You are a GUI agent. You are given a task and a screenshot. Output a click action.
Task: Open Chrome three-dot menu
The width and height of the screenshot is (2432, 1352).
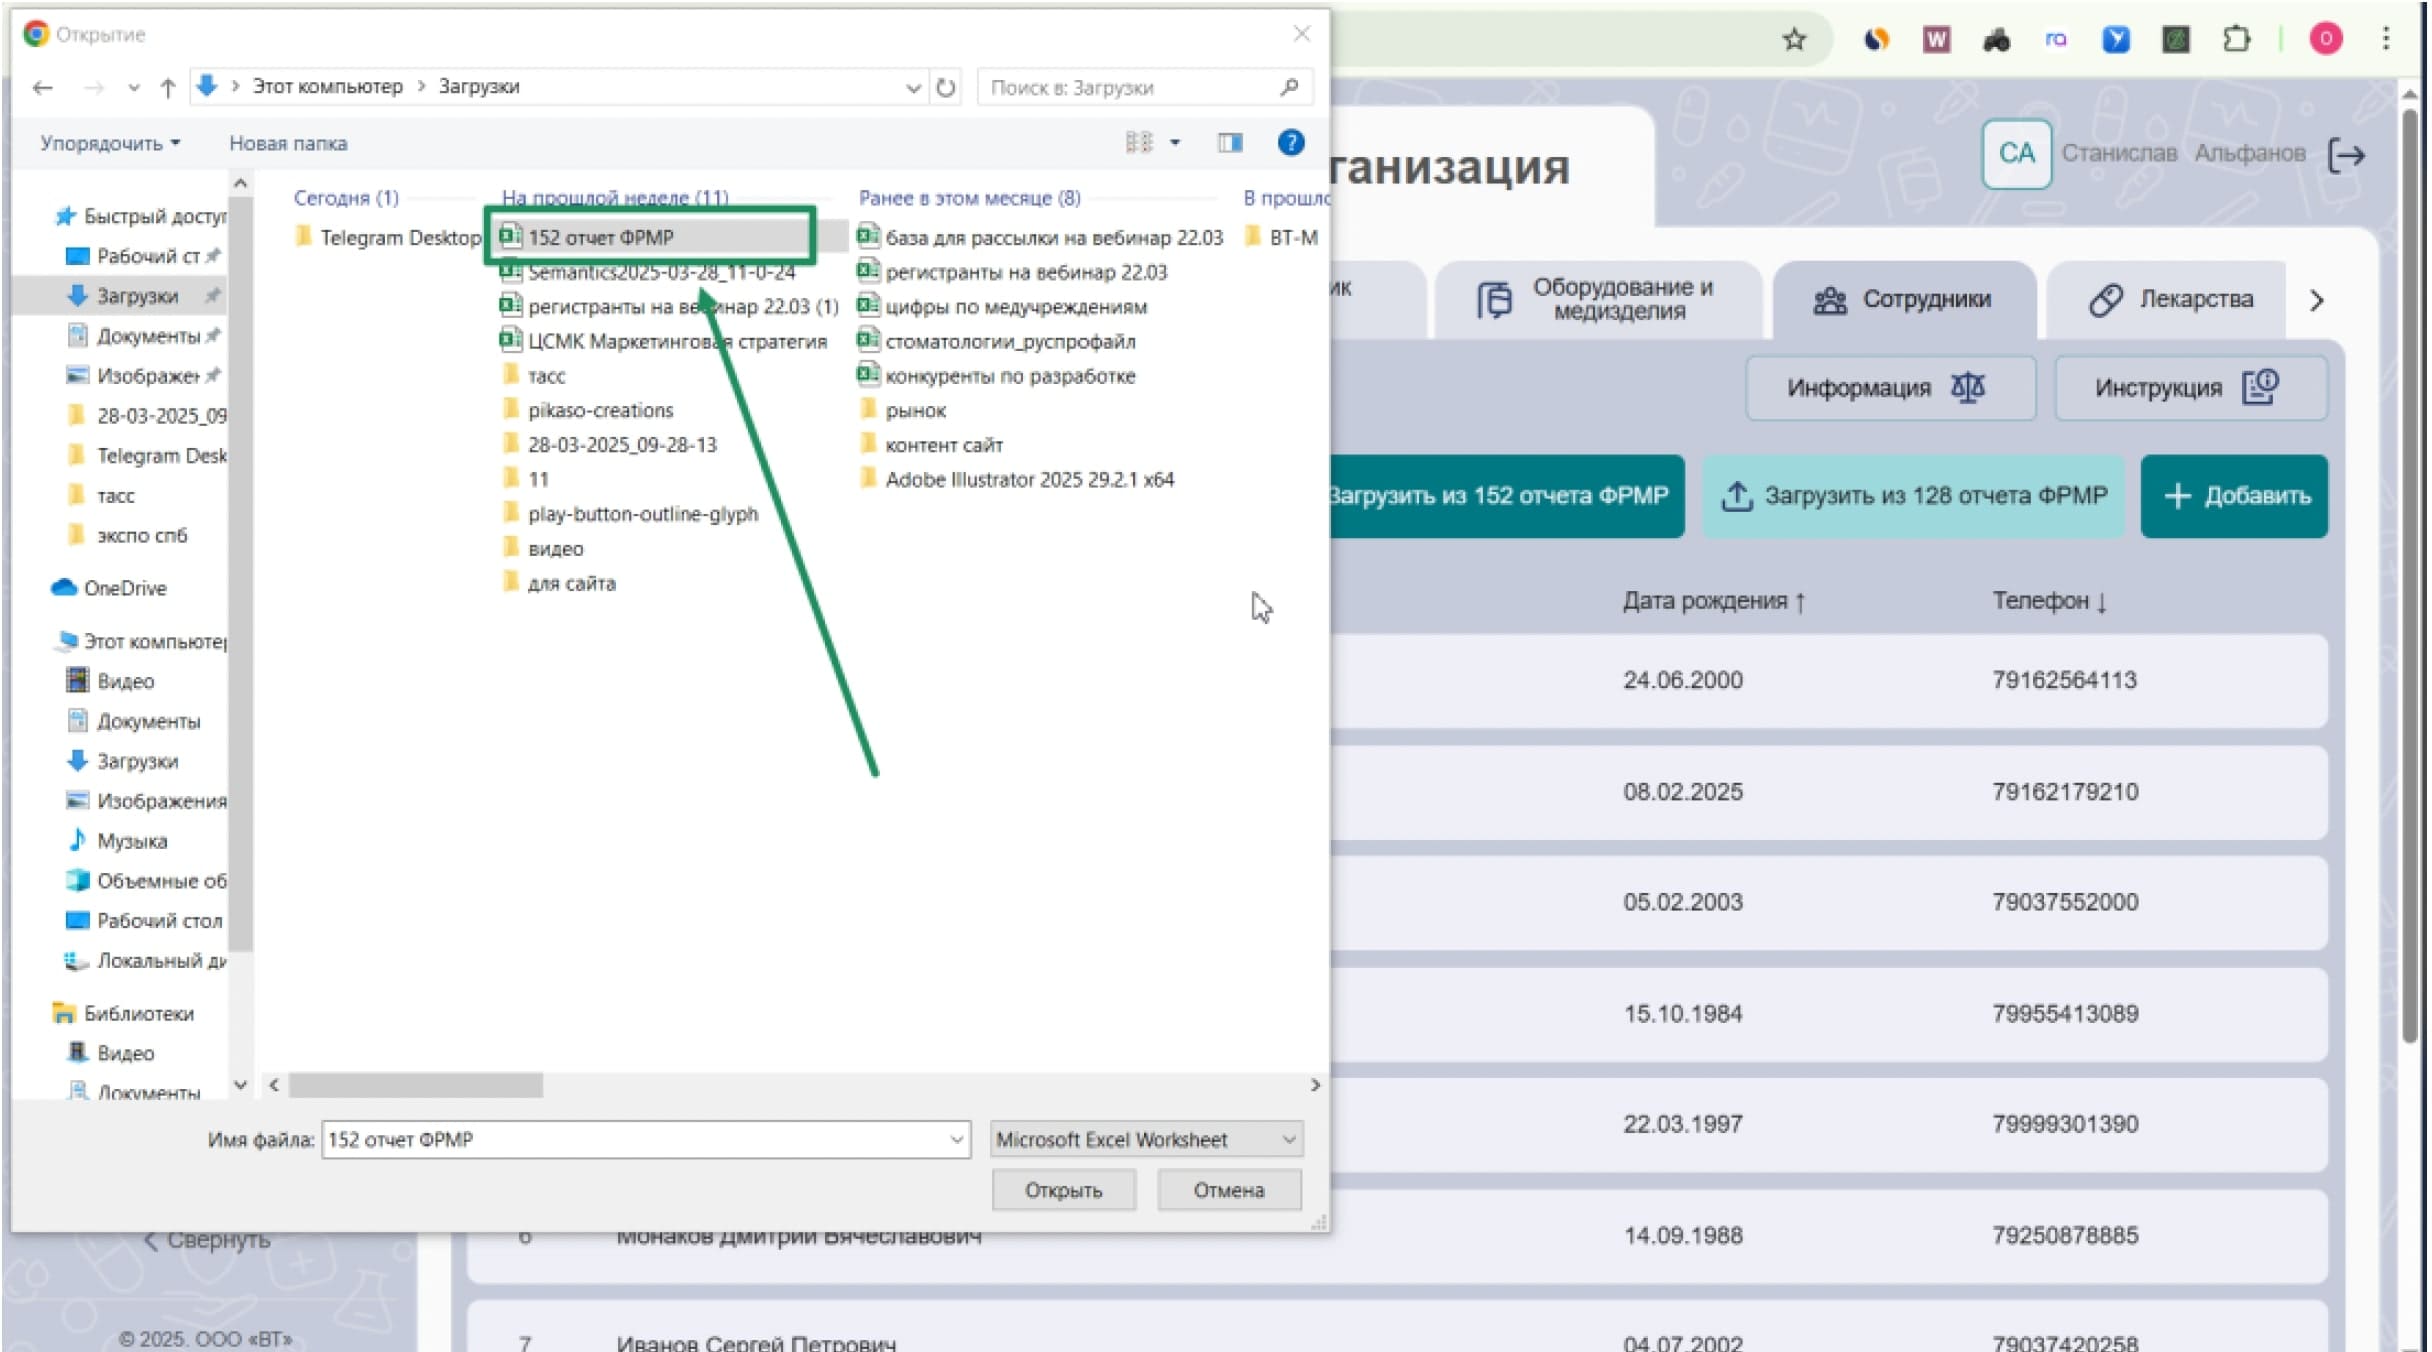point(2386,39)
